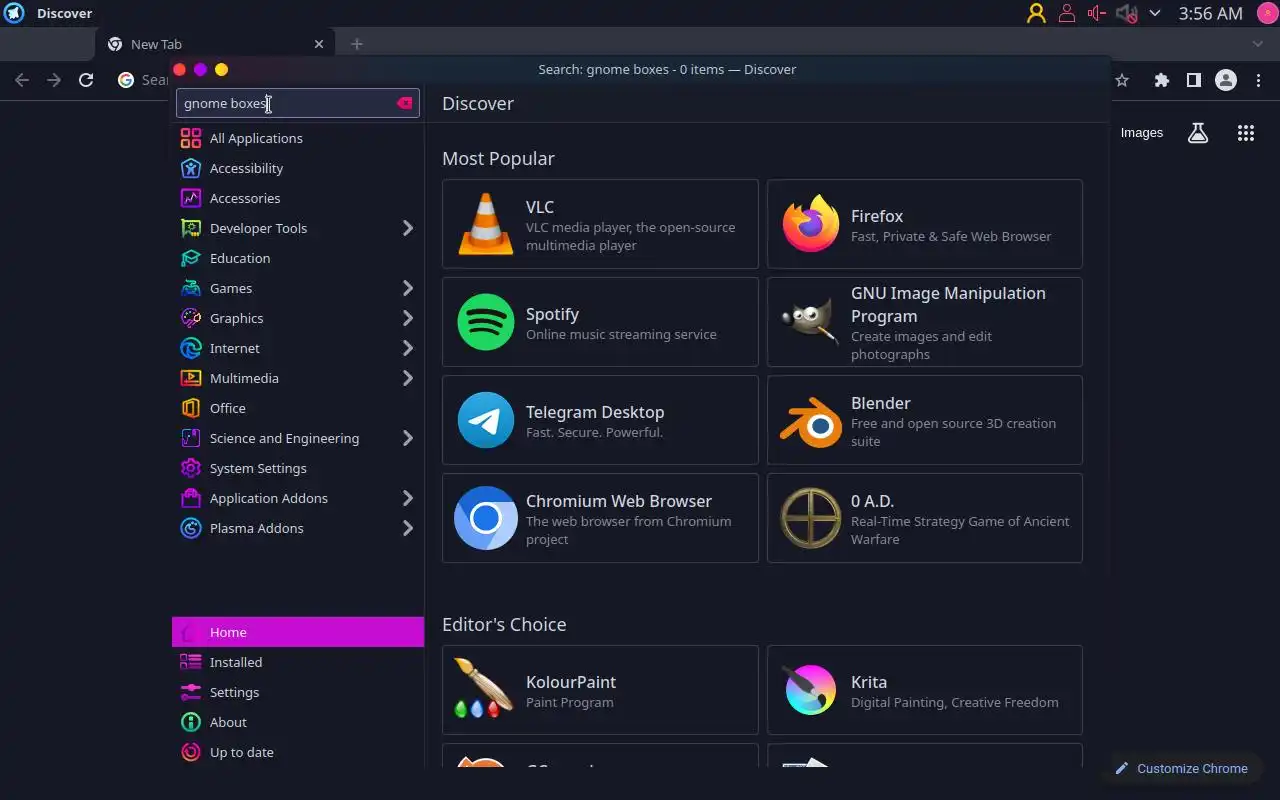Open system tray hidden icons arrow
1280x800 pixels.
(x=1155, y=13)
